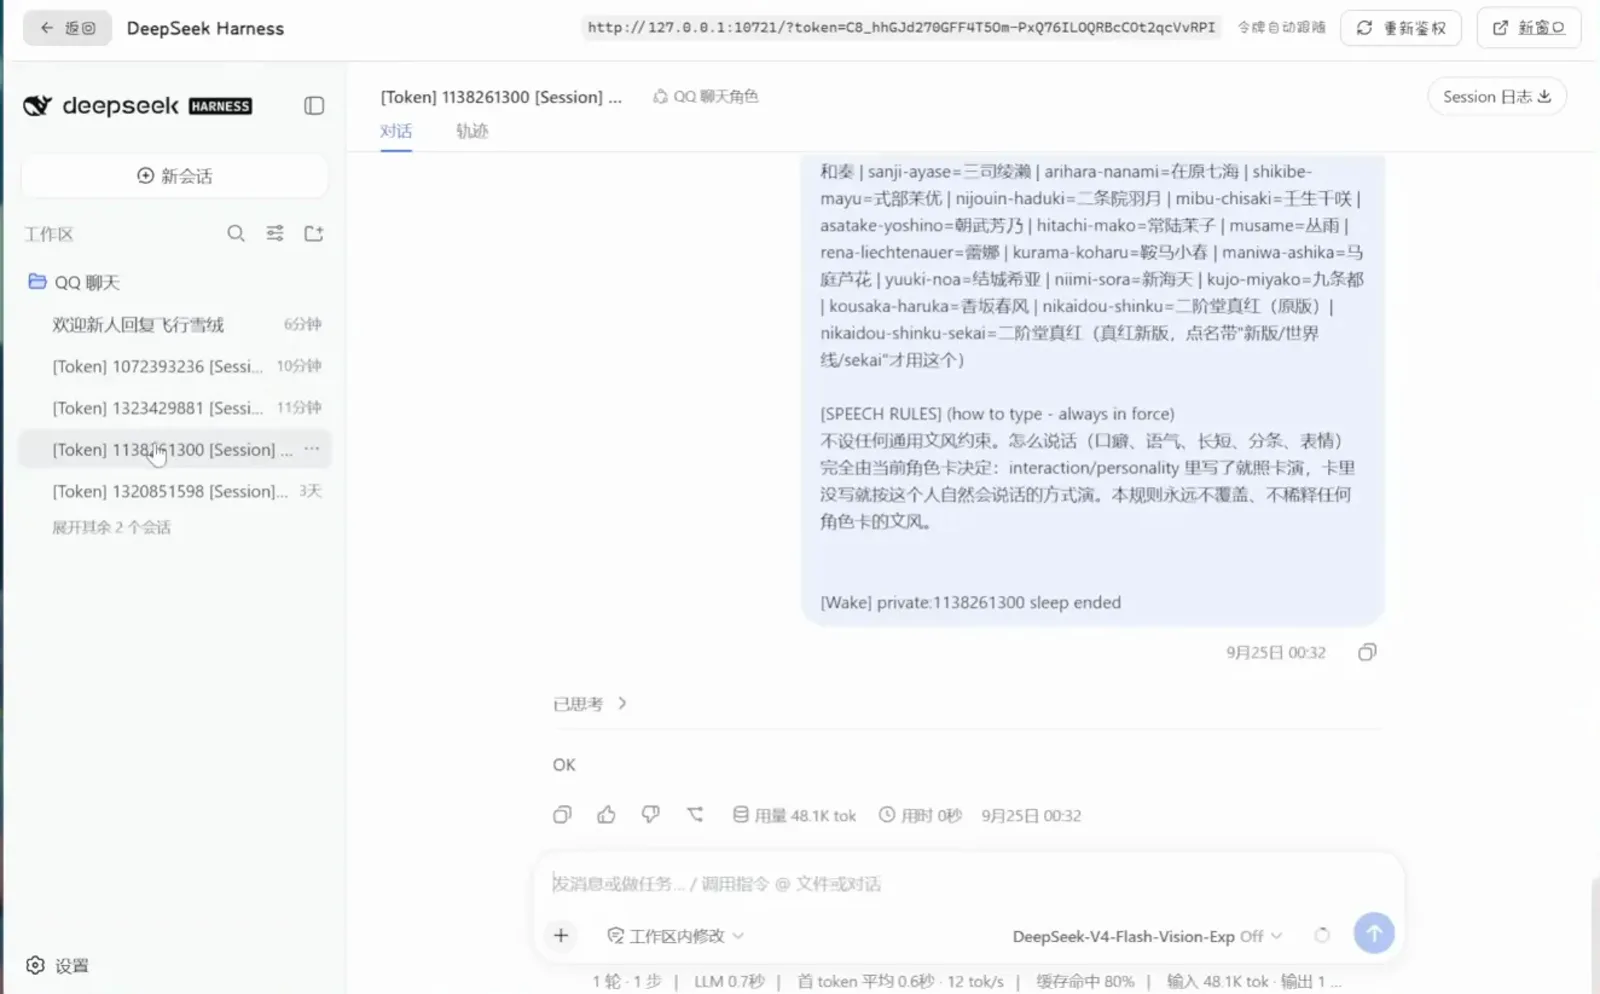Image resolution: width=1600 pixels, height=994 pixels.
Task: Open the 工作区内修改 dropdown
Action: coord(676,936)
